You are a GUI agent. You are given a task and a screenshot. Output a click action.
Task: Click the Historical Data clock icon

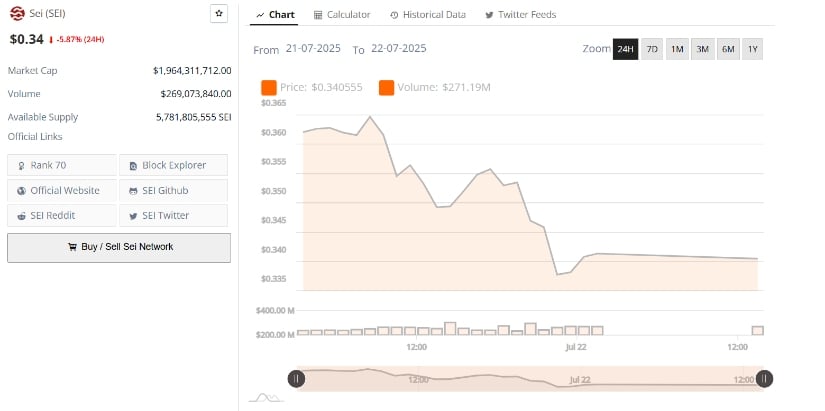pos(395,15)
